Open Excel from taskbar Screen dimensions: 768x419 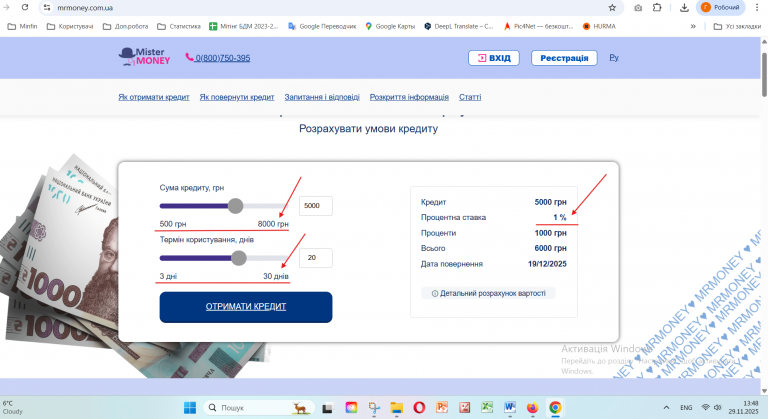tap(487, 408)
